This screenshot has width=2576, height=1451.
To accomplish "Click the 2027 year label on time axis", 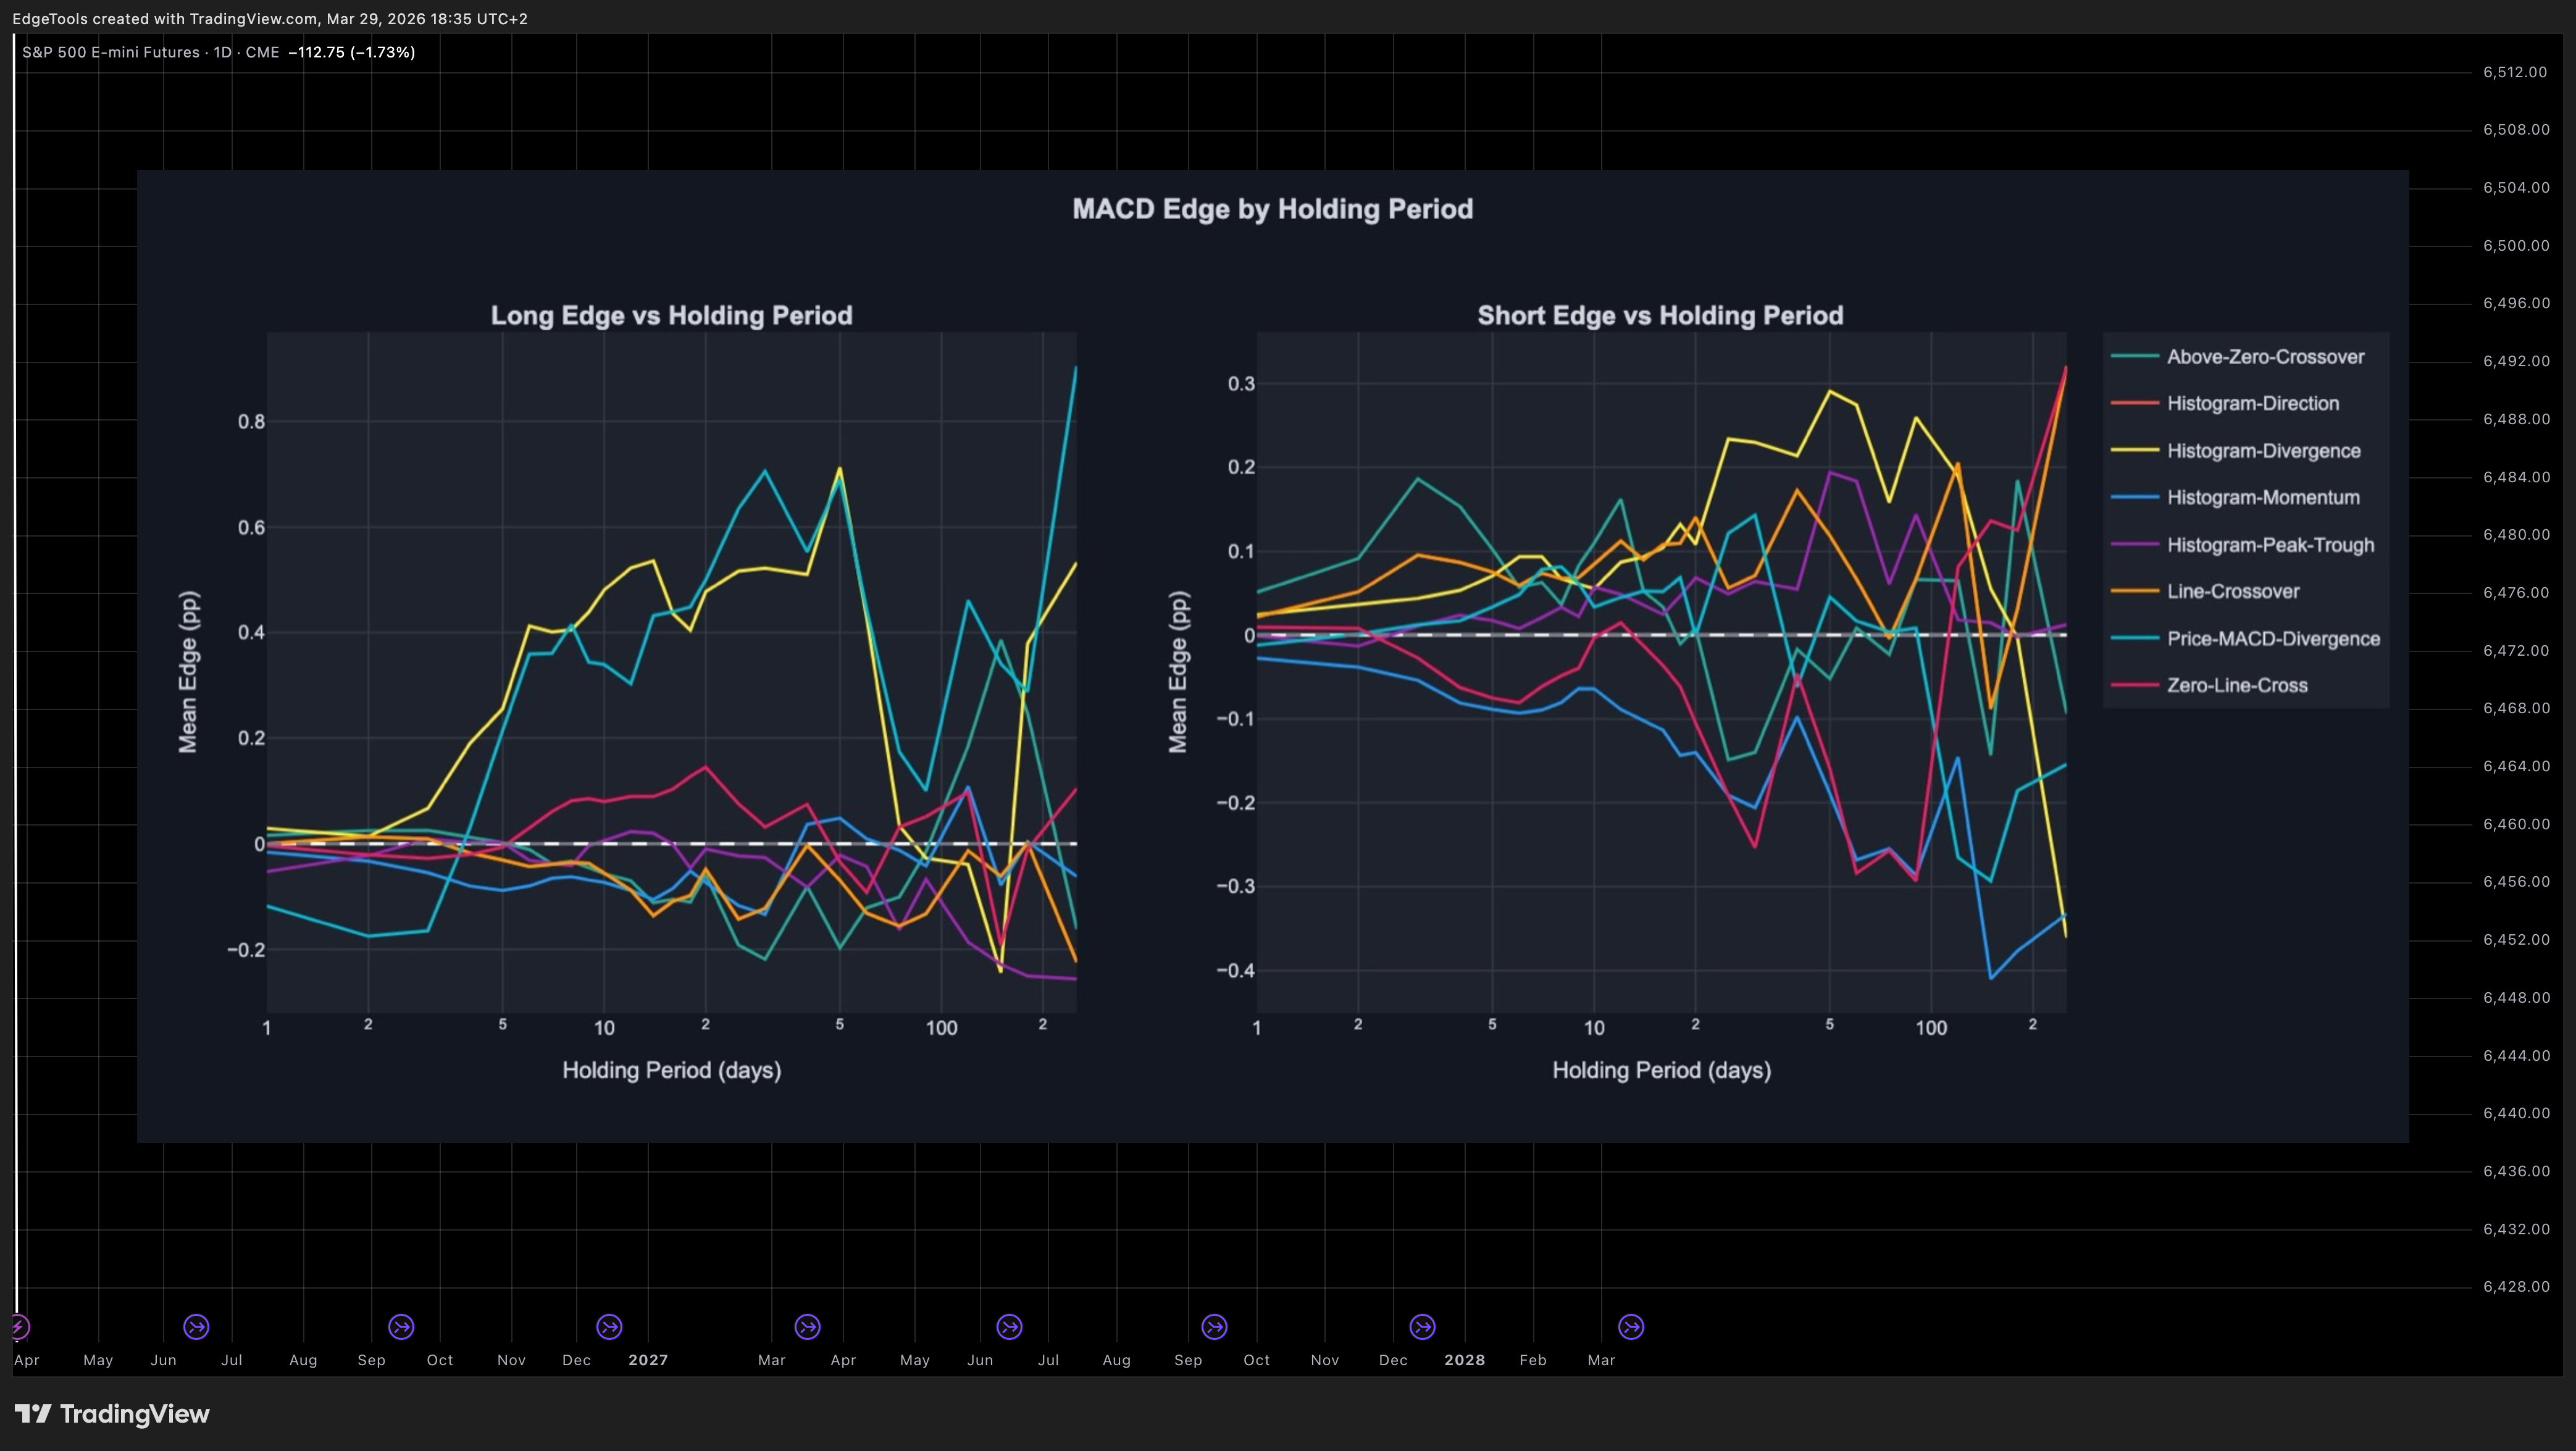I will [648, 1360].
